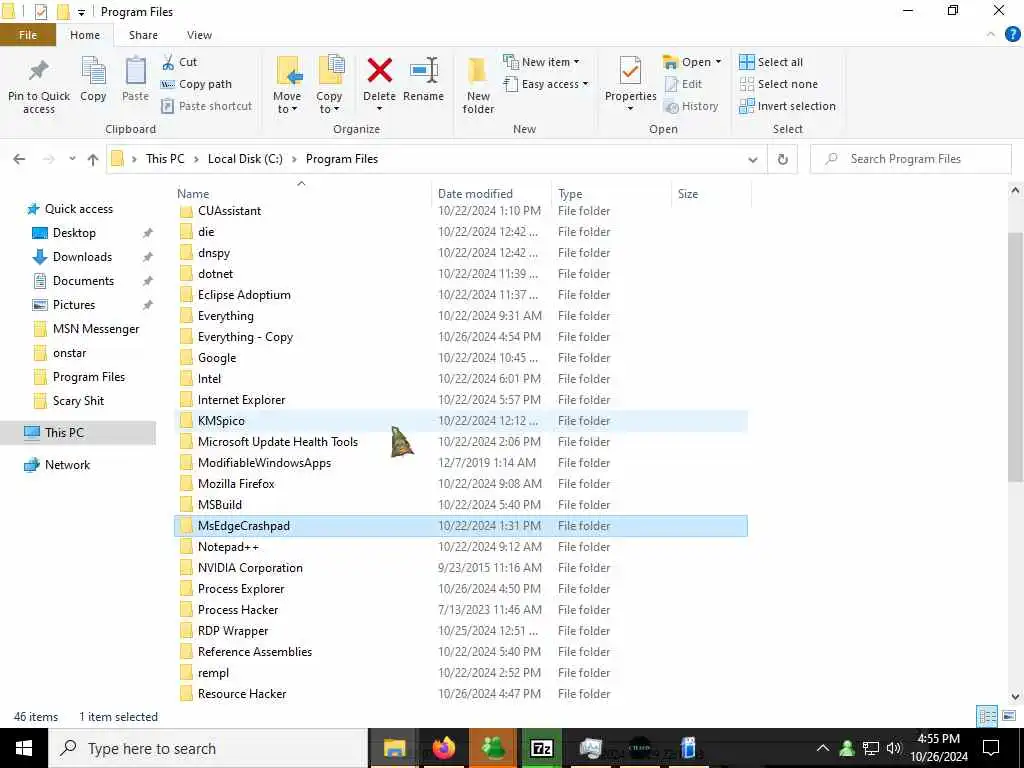
Task: Click Select all
Action: point(771,62)
